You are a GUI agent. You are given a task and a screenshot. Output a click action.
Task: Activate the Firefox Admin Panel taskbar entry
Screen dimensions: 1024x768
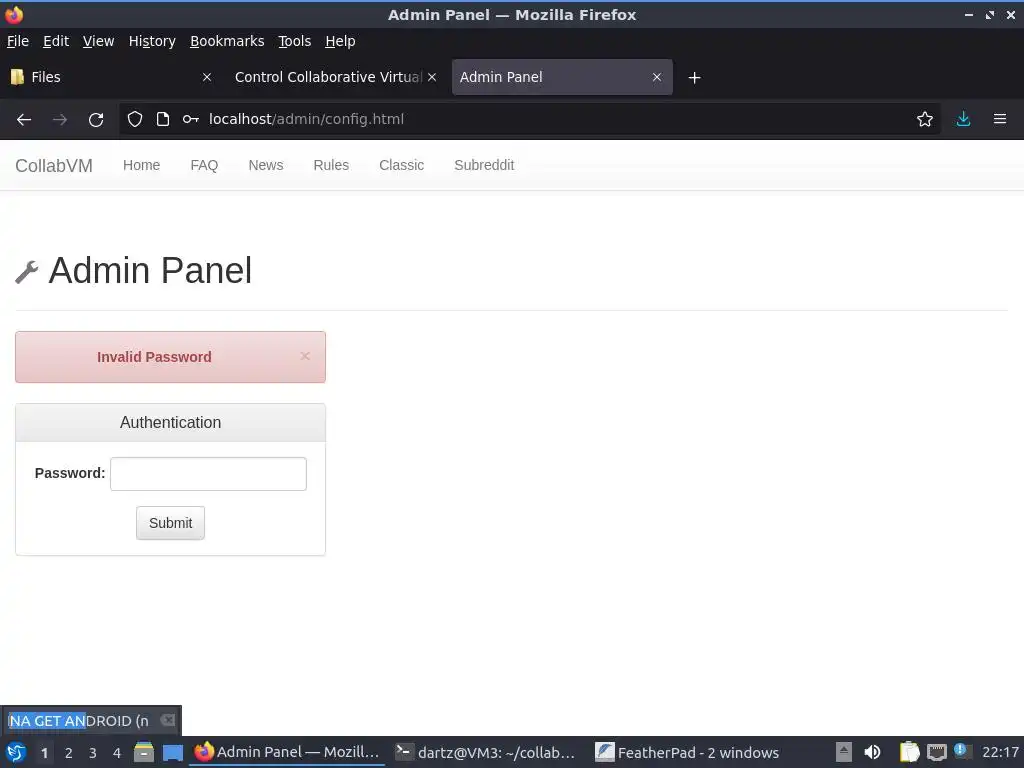287,752
